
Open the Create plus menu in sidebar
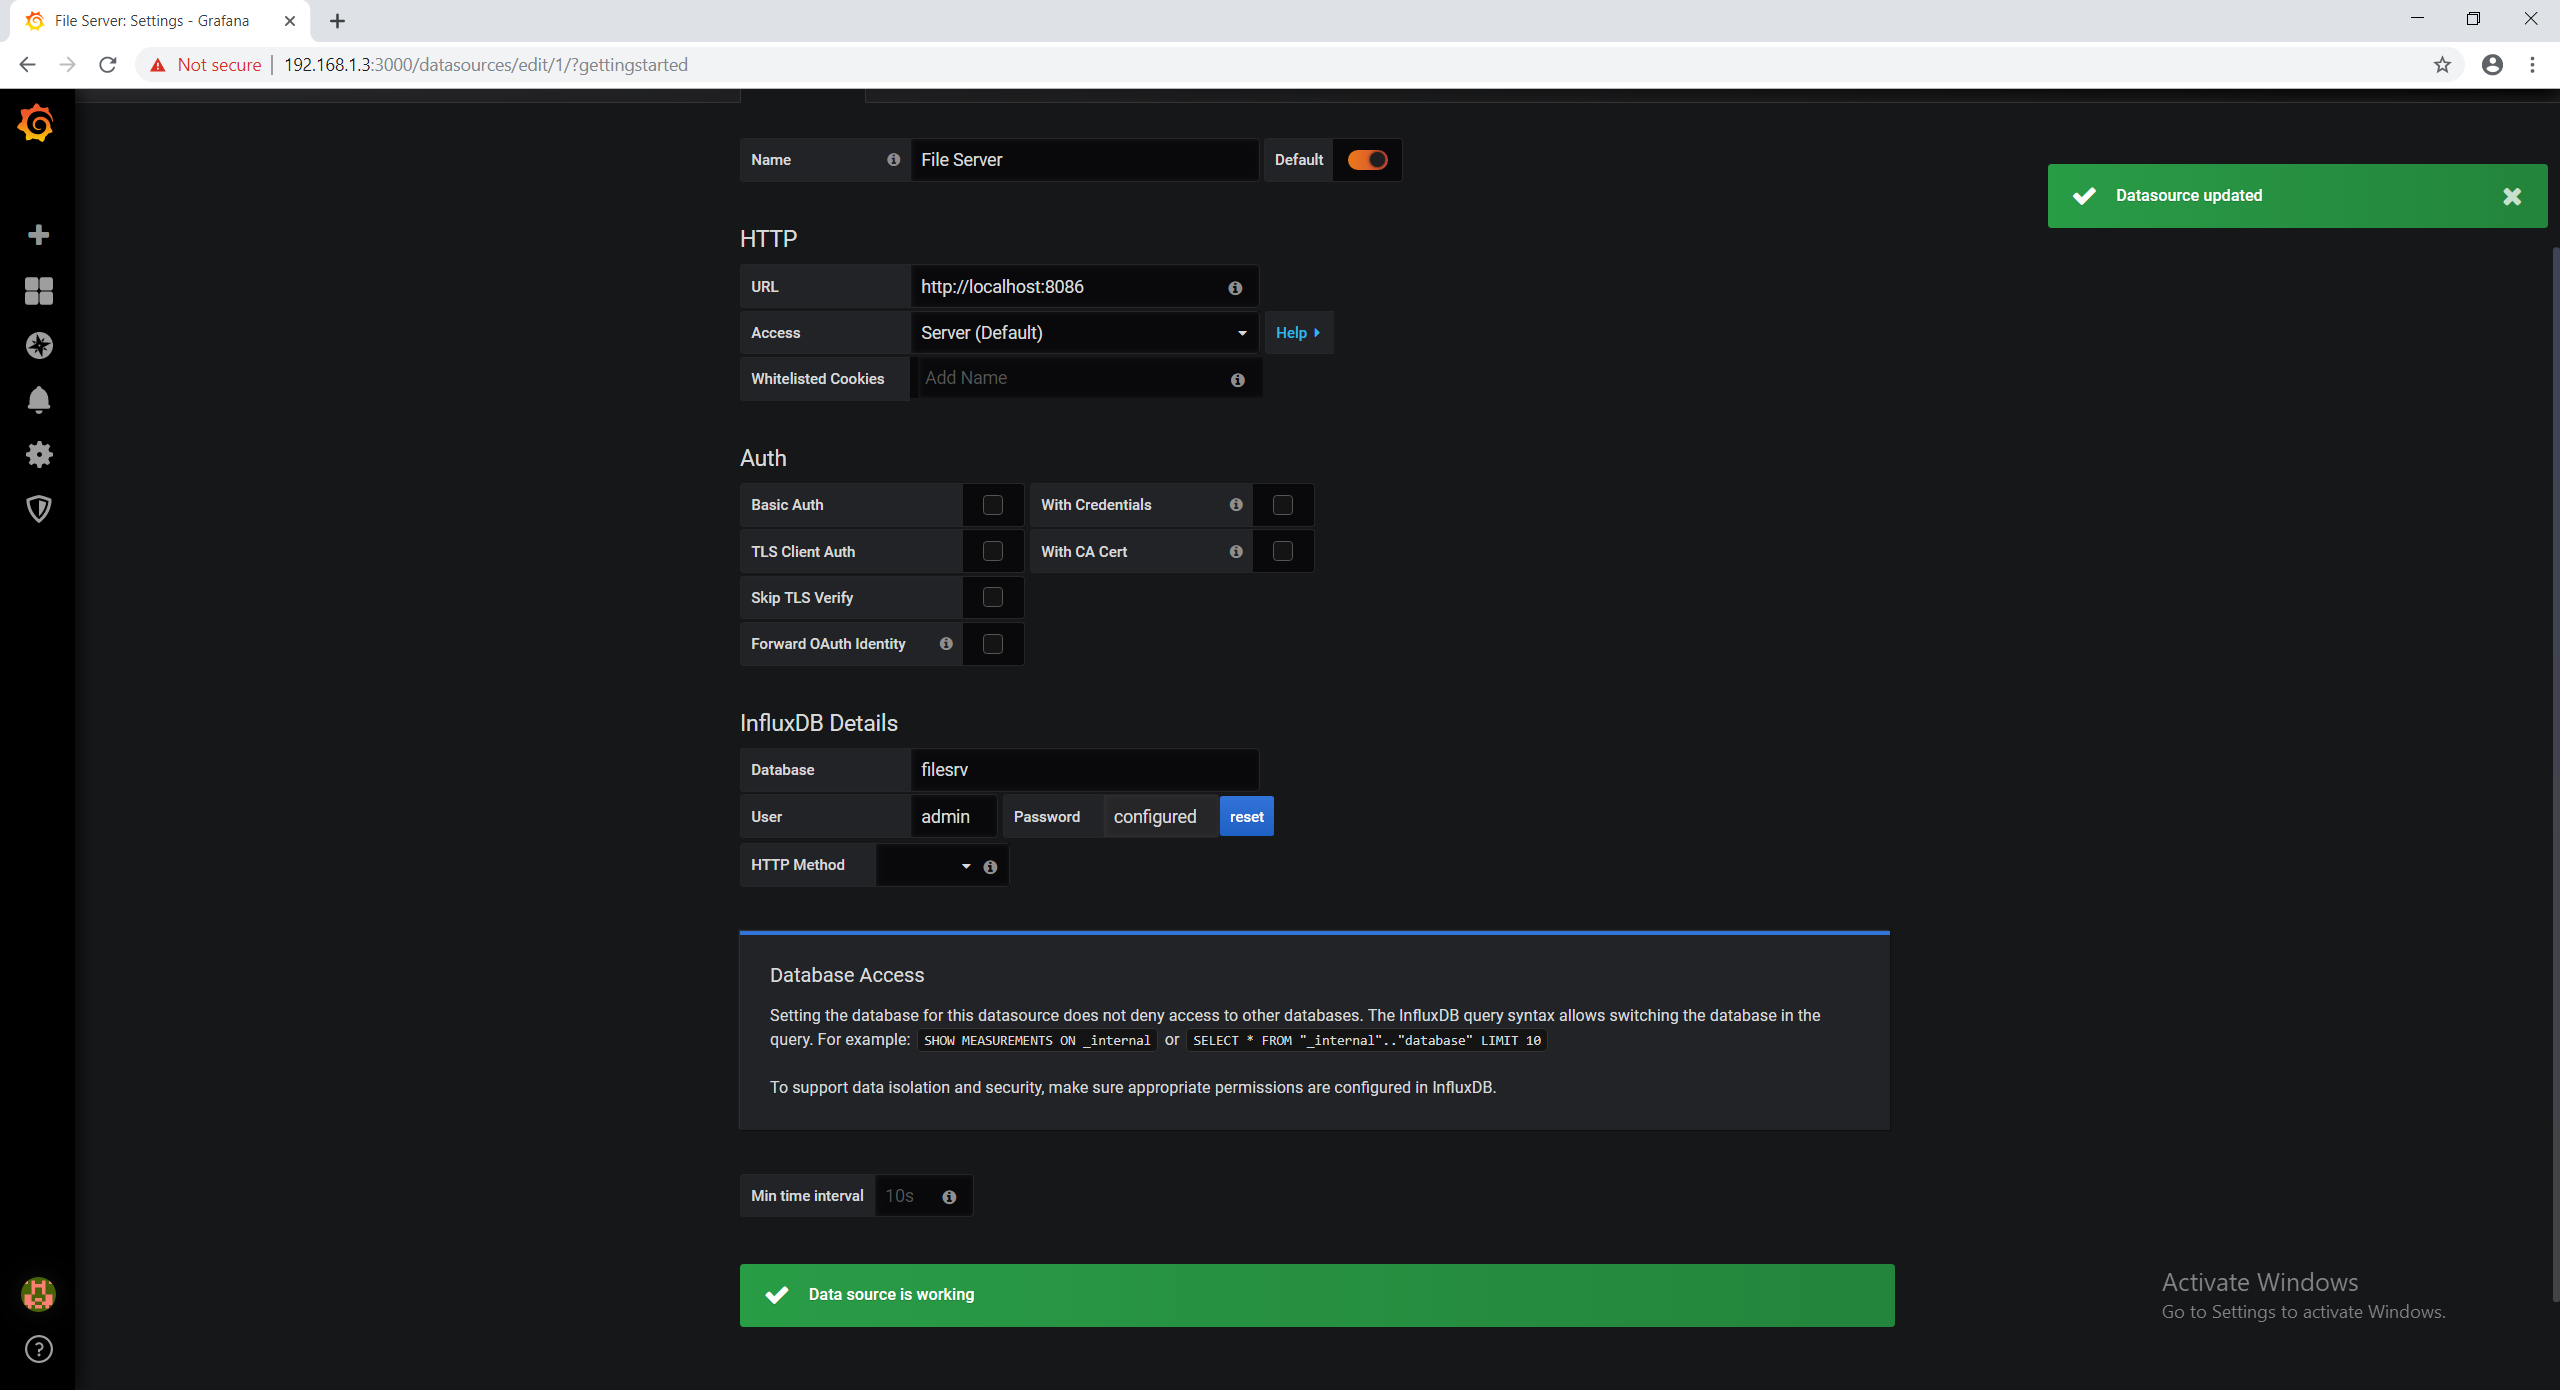[x=38, y=235]
